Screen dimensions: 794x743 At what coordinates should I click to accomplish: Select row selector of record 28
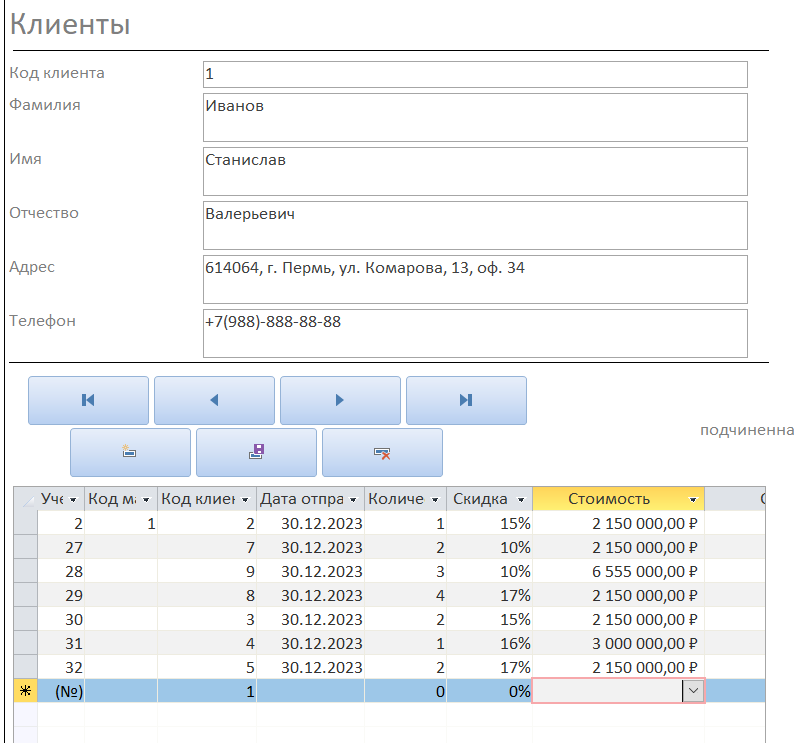tap(25, 571)
